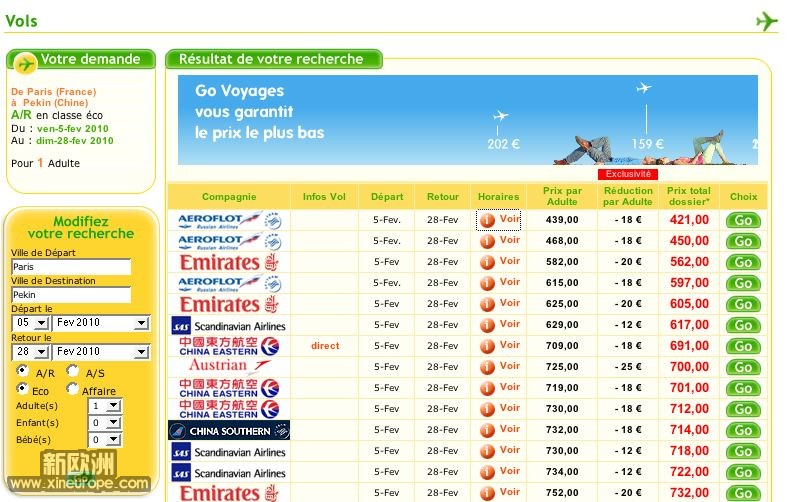The image size is (795, 502).
Task: Click the green airplane icon beside the Vols title
Action: (767, 21)
